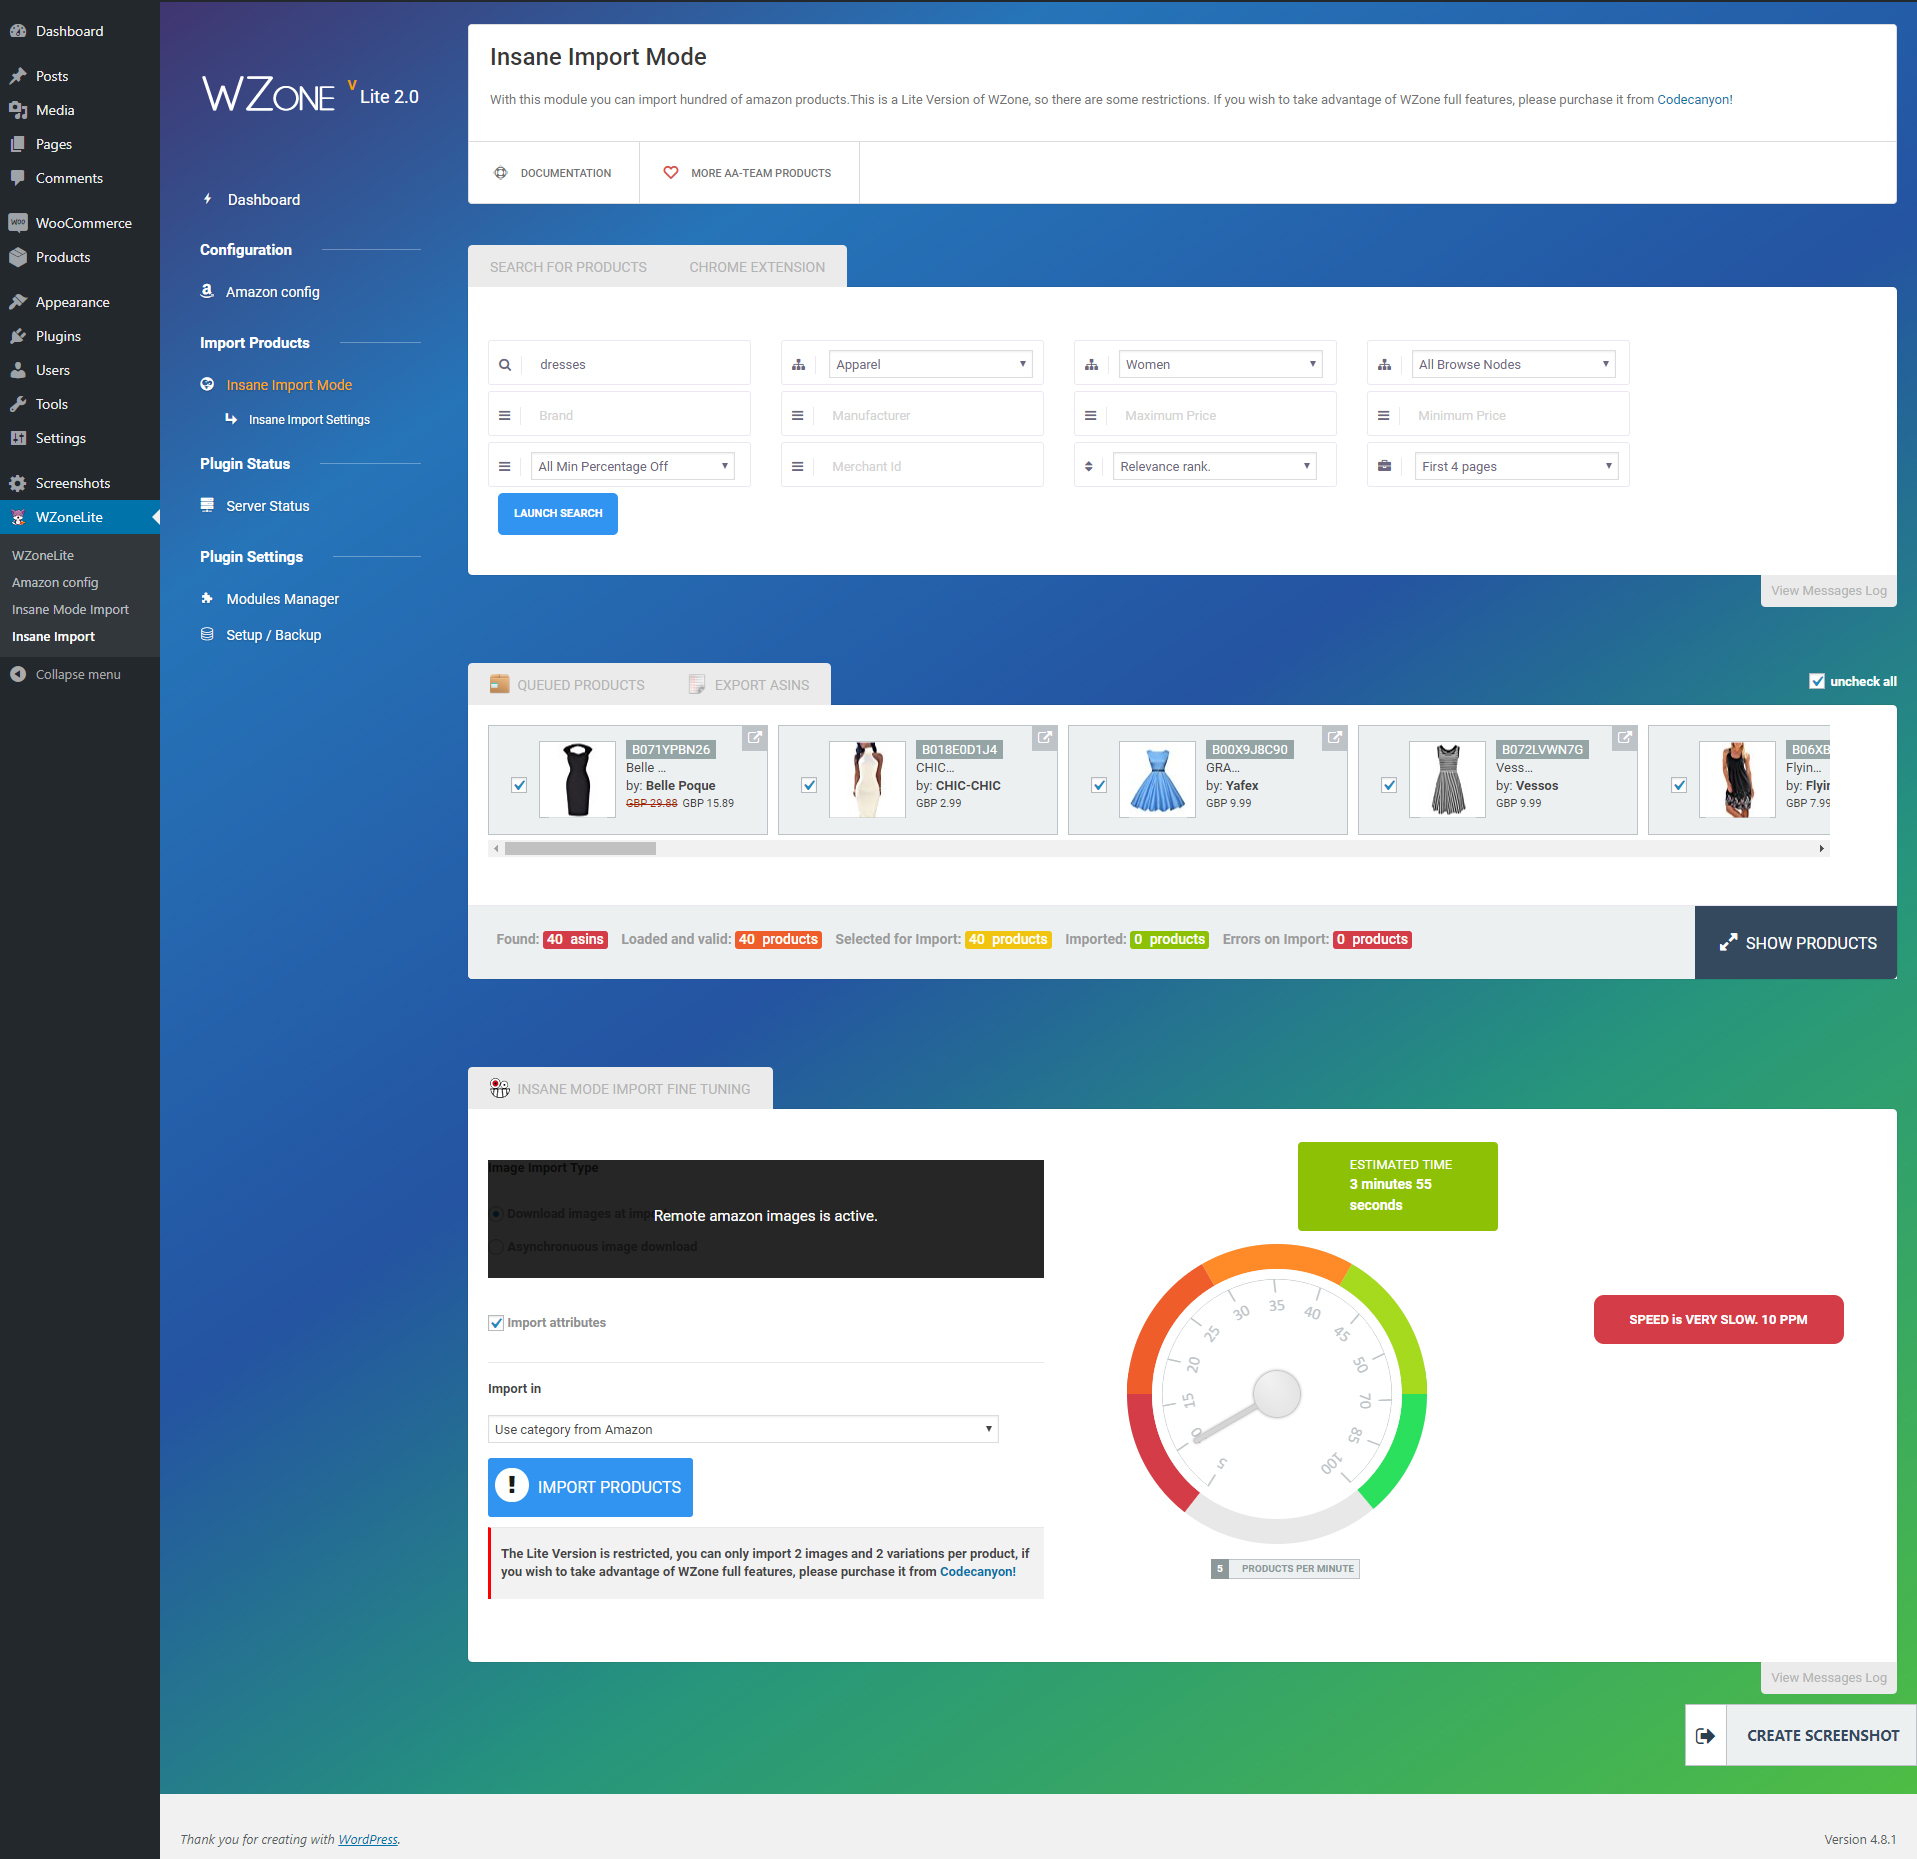This screenshot has height=1859, width=1917.
Task: Click the Create Screenshot button
Action: [x=1801, y=1736]
